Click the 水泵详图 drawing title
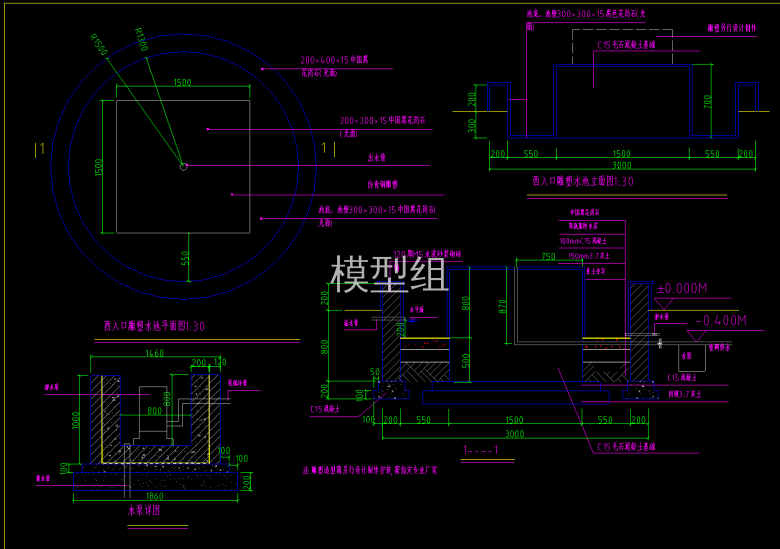The width and height of the screenshot is (780, 549). click(x=144, y=510)
